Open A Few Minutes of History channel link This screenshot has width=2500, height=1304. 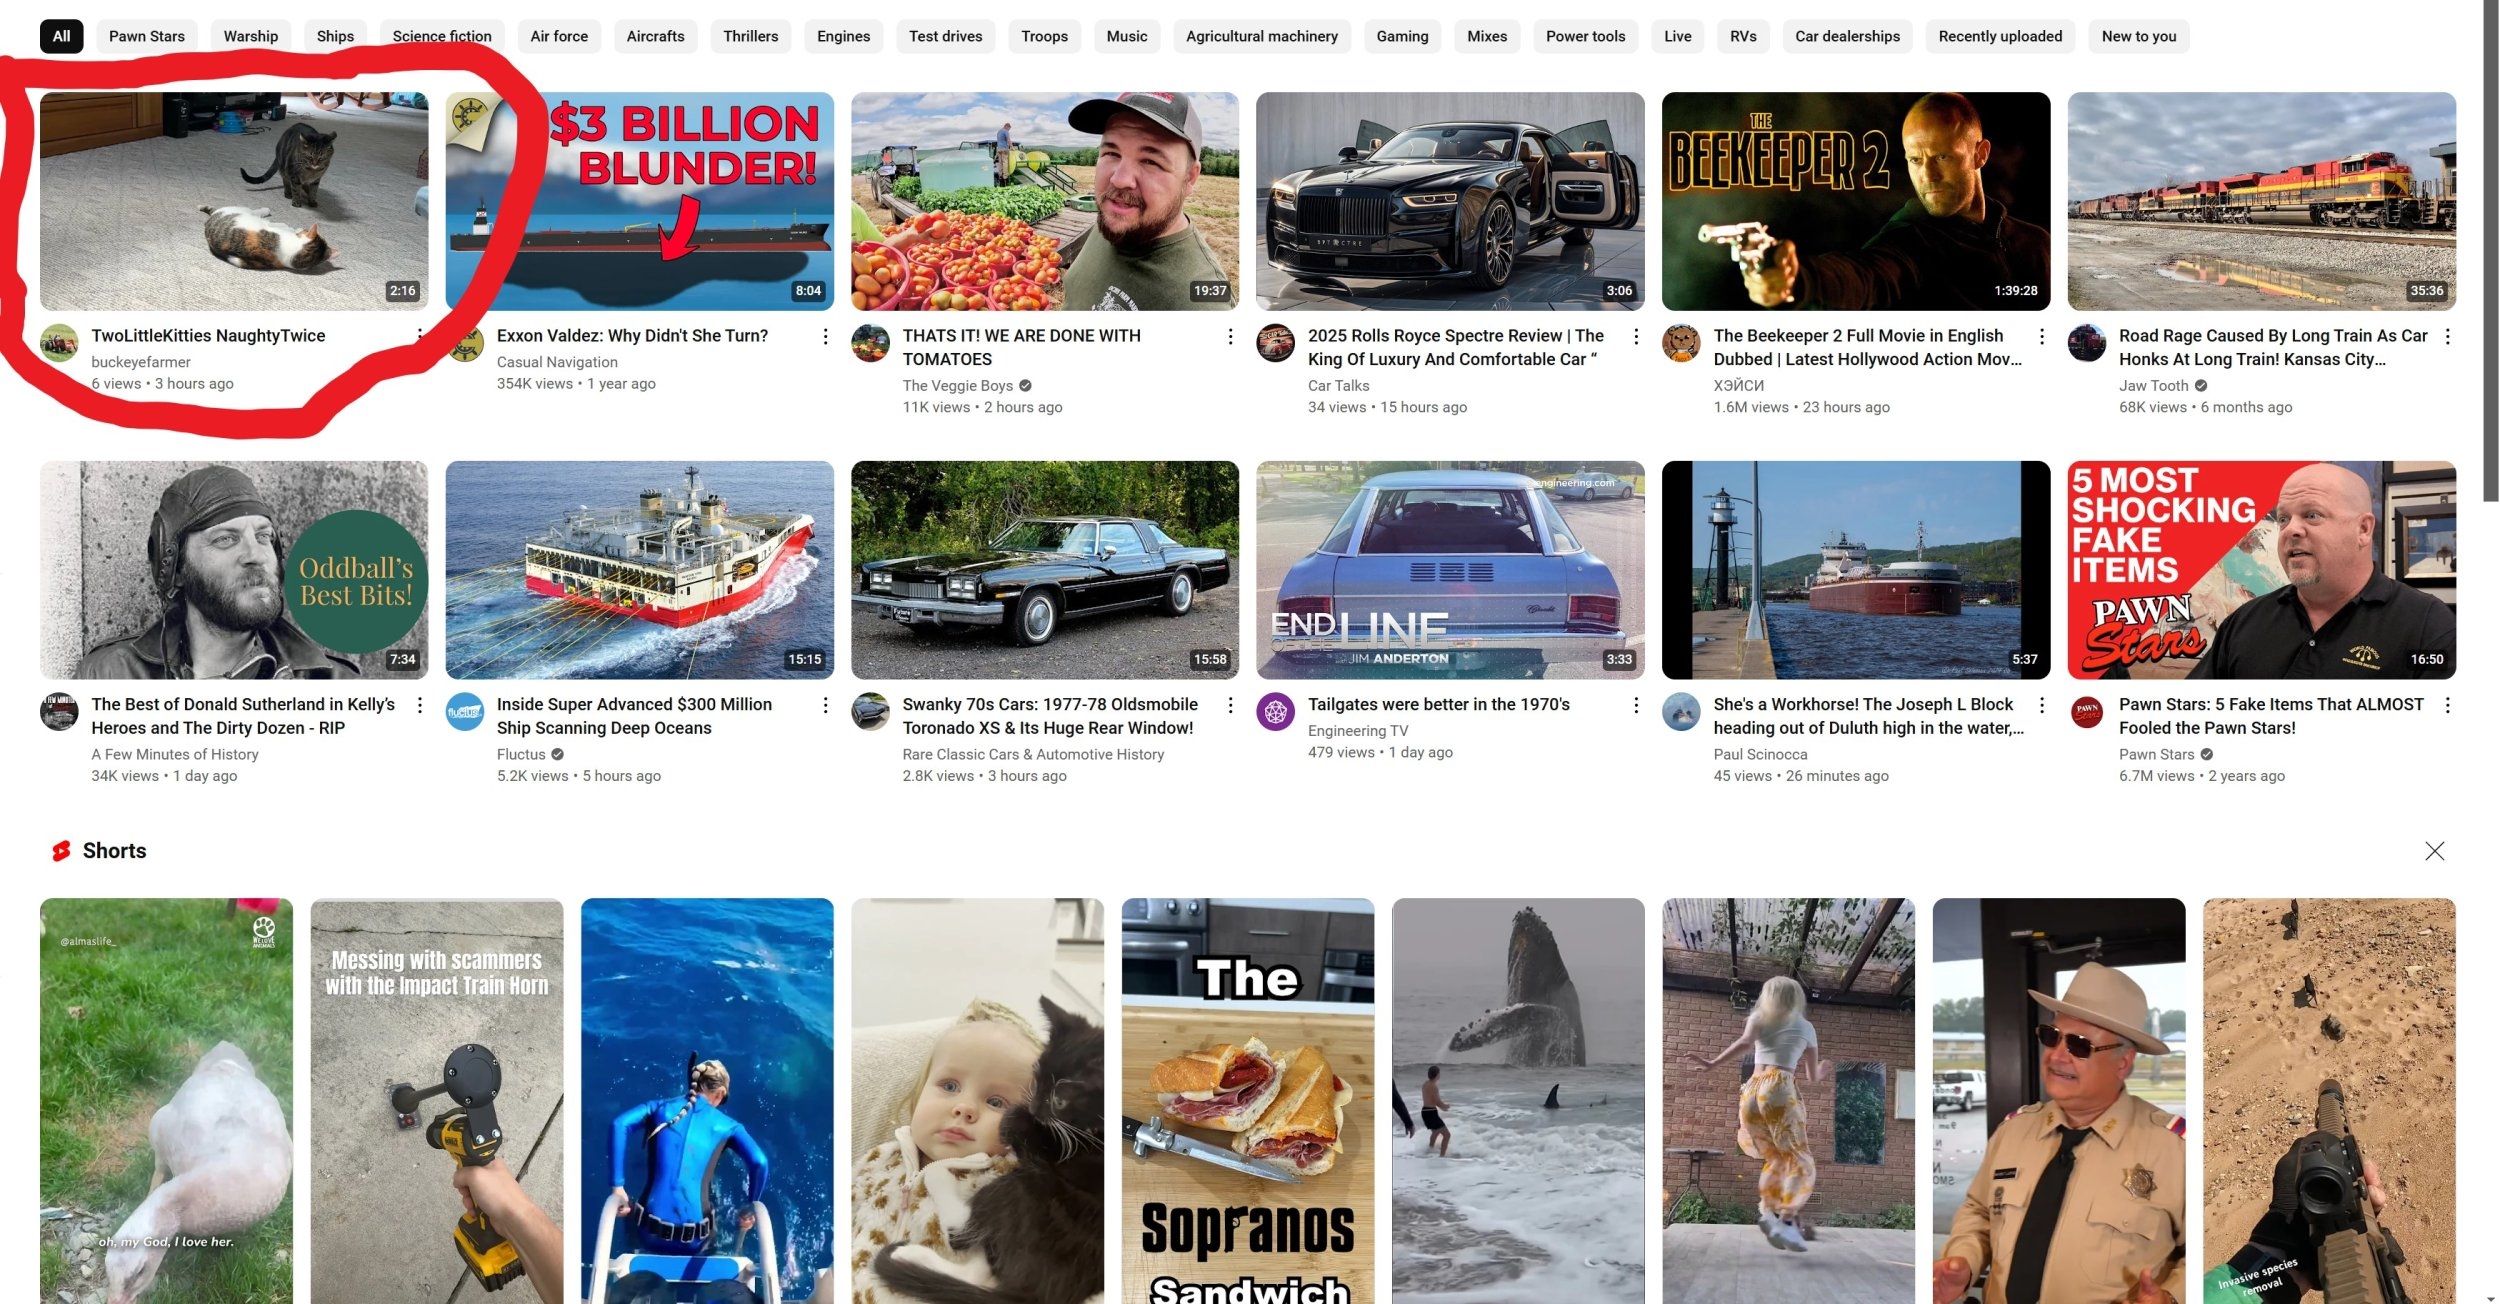(175, 754)
